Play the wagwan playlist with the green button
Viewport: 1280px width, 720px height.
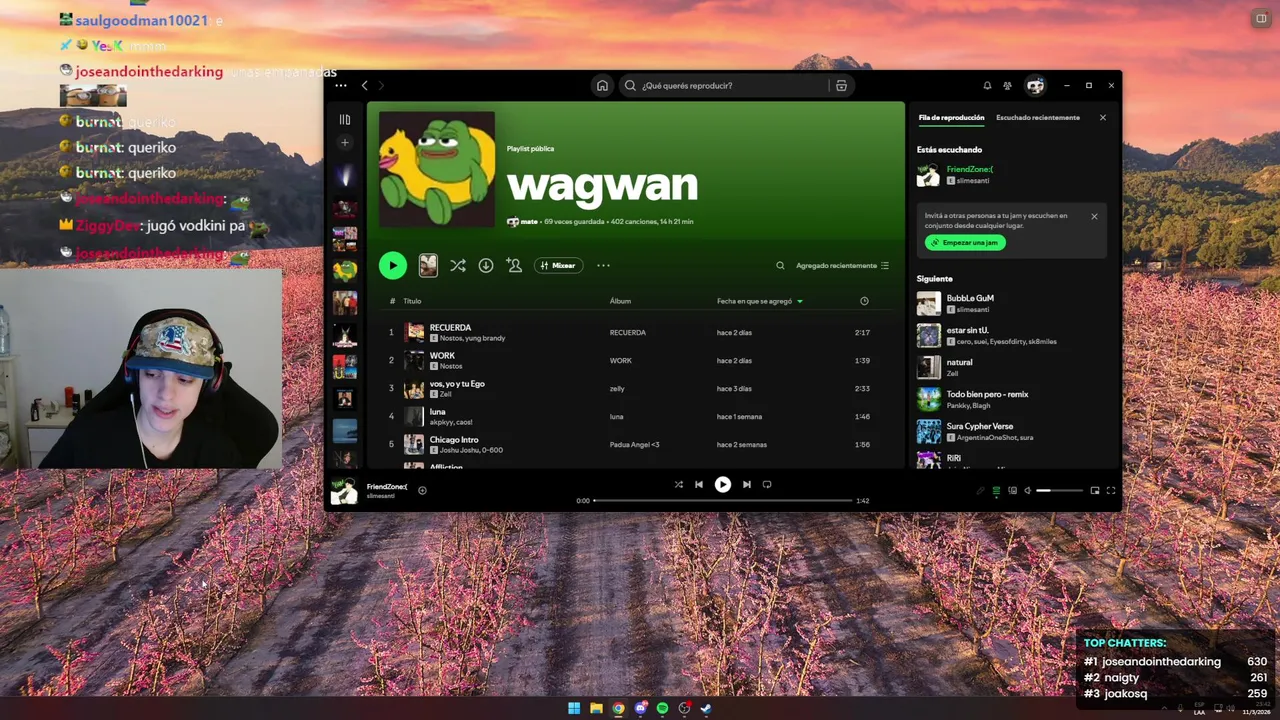(393, 265)
